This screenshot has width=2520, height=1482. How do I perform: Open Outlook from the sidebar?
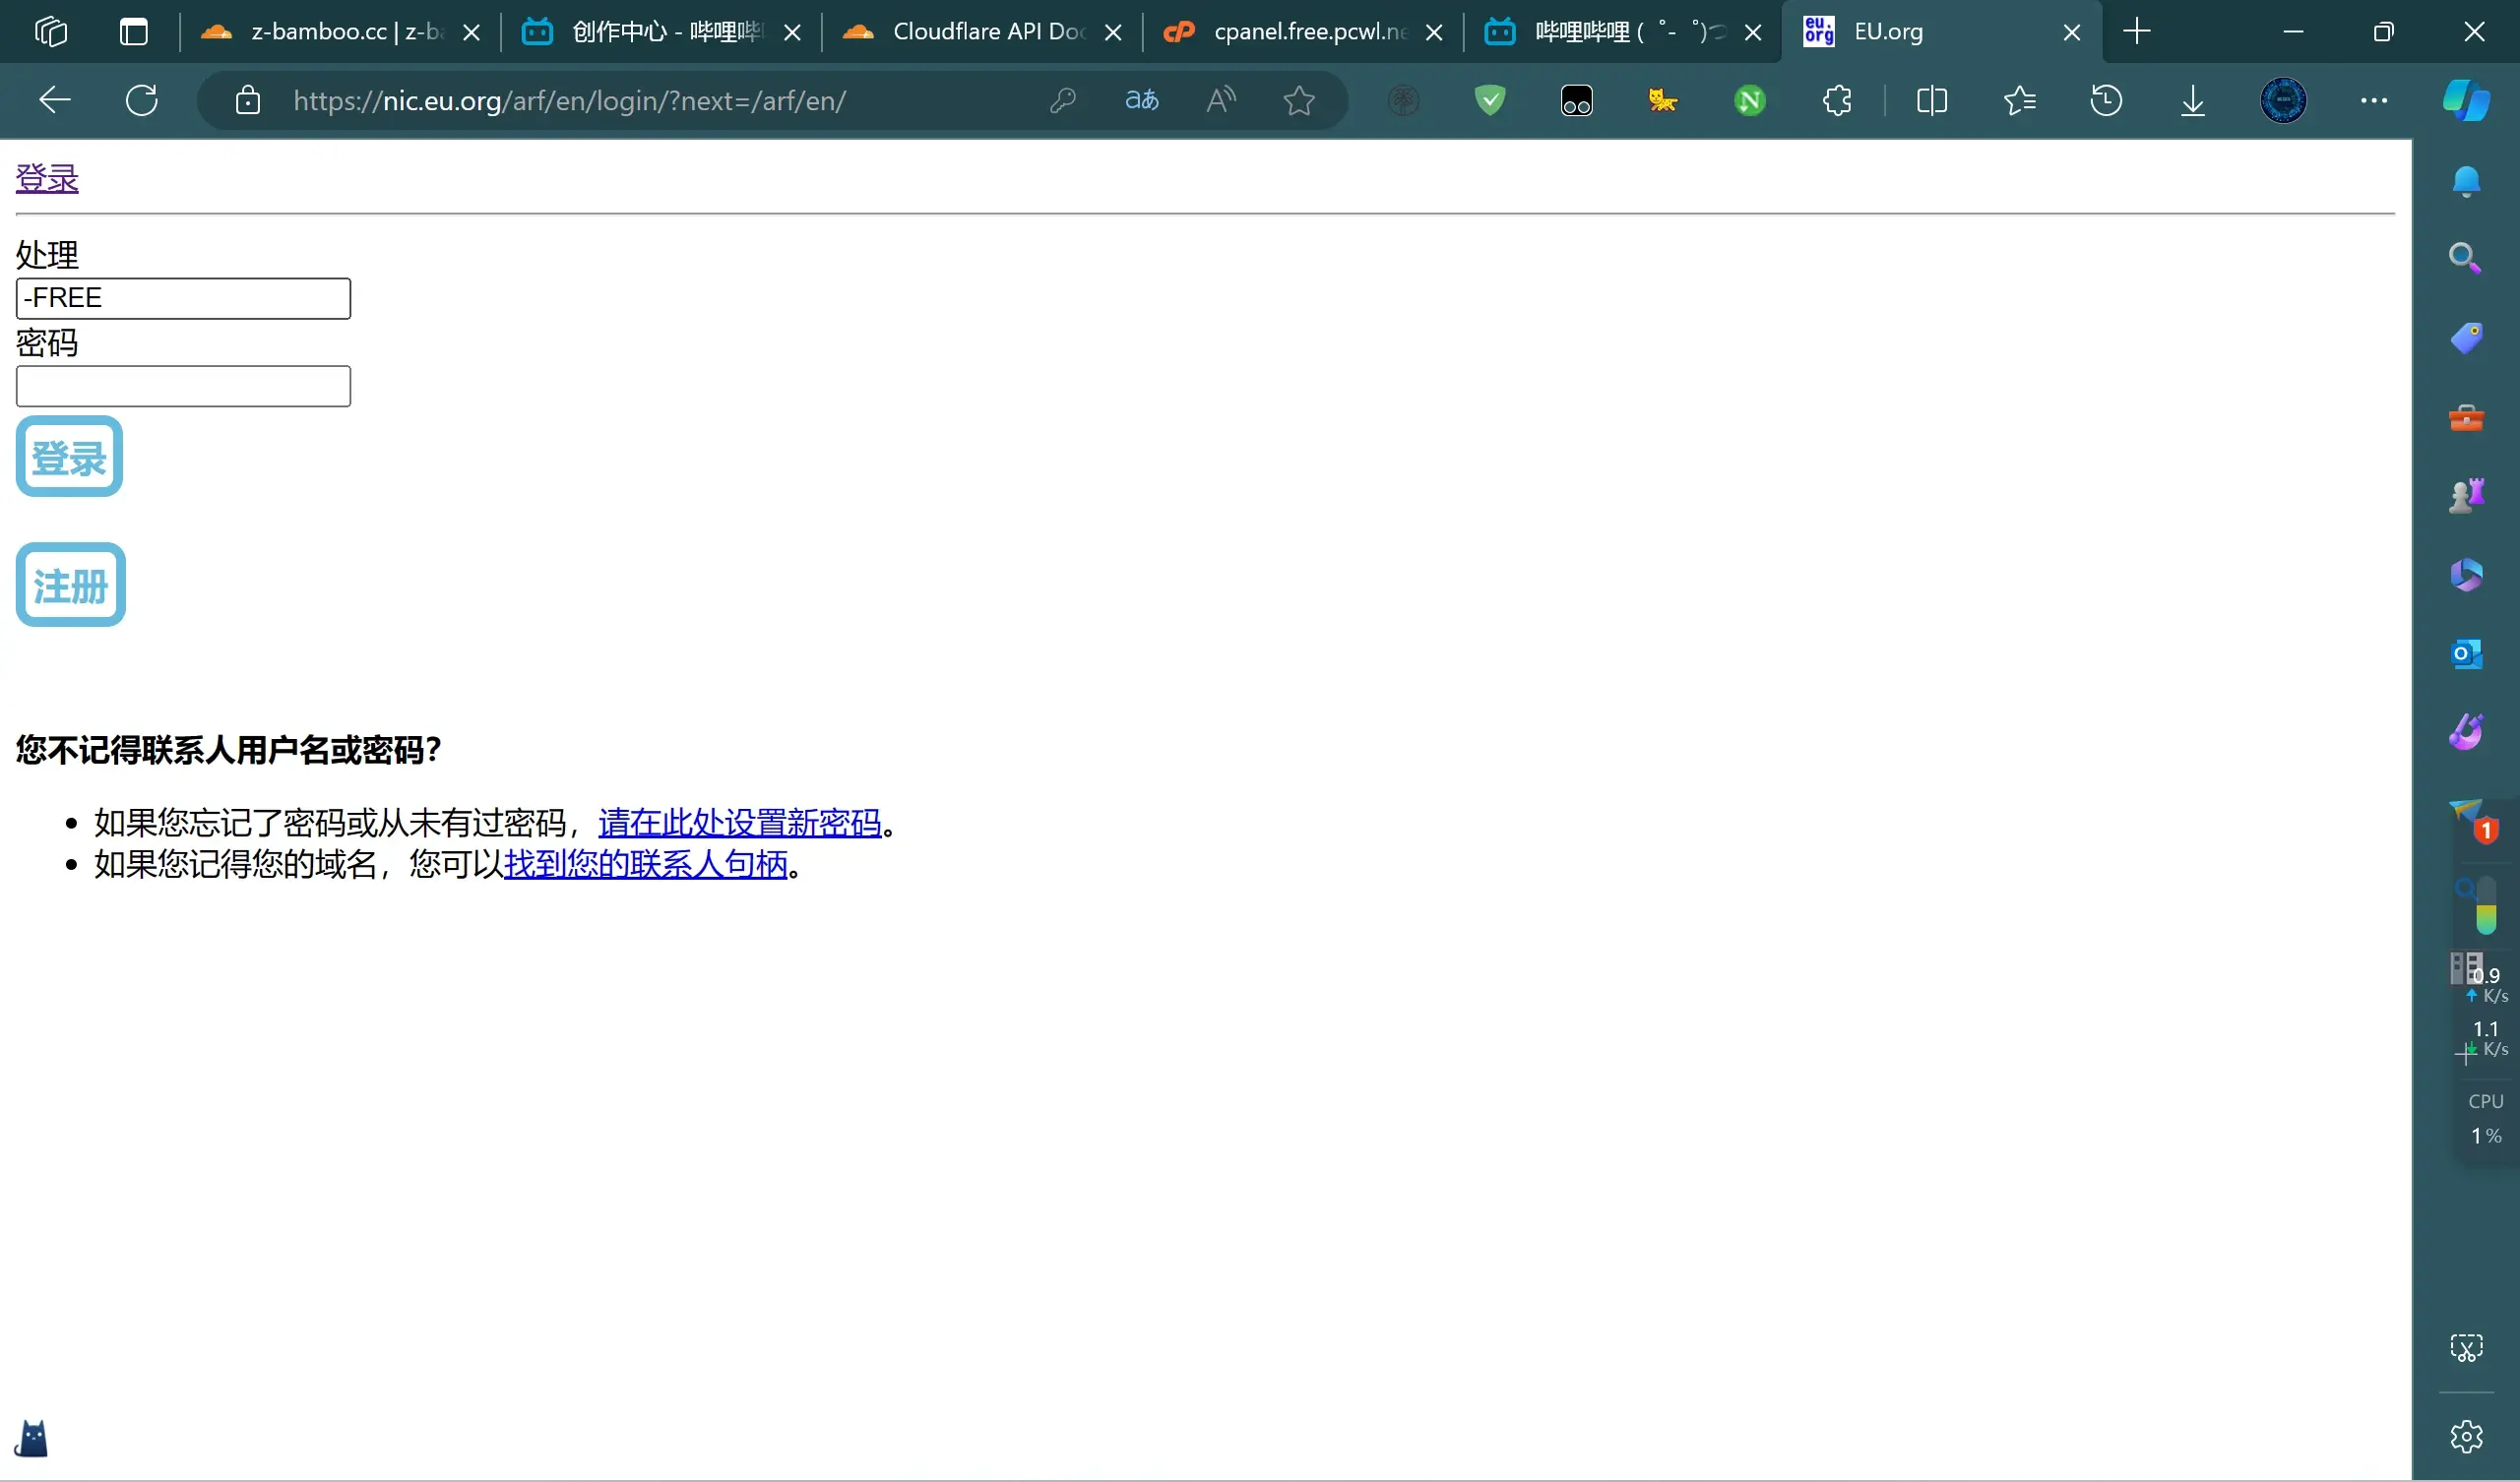coord(2467,654)
